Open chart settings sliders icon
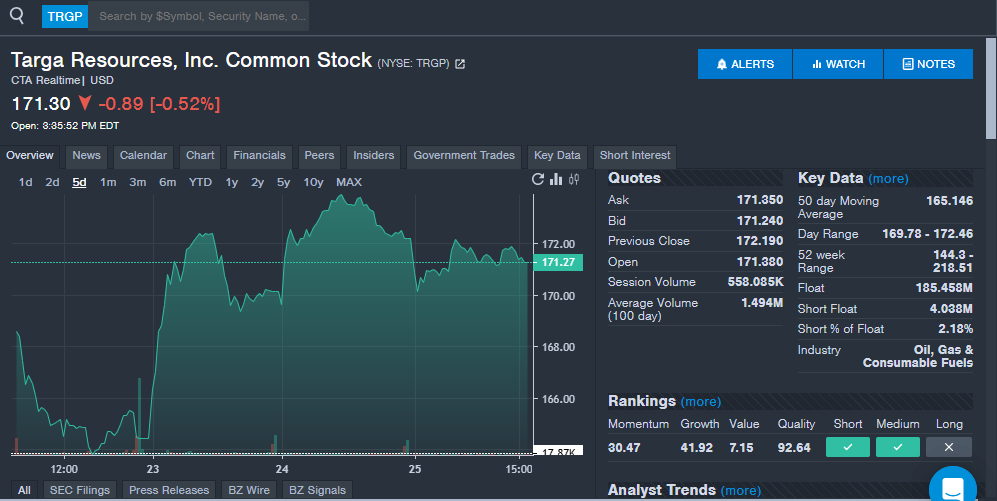This screenshot has height=501, width=997. click(x=573, y=180)
